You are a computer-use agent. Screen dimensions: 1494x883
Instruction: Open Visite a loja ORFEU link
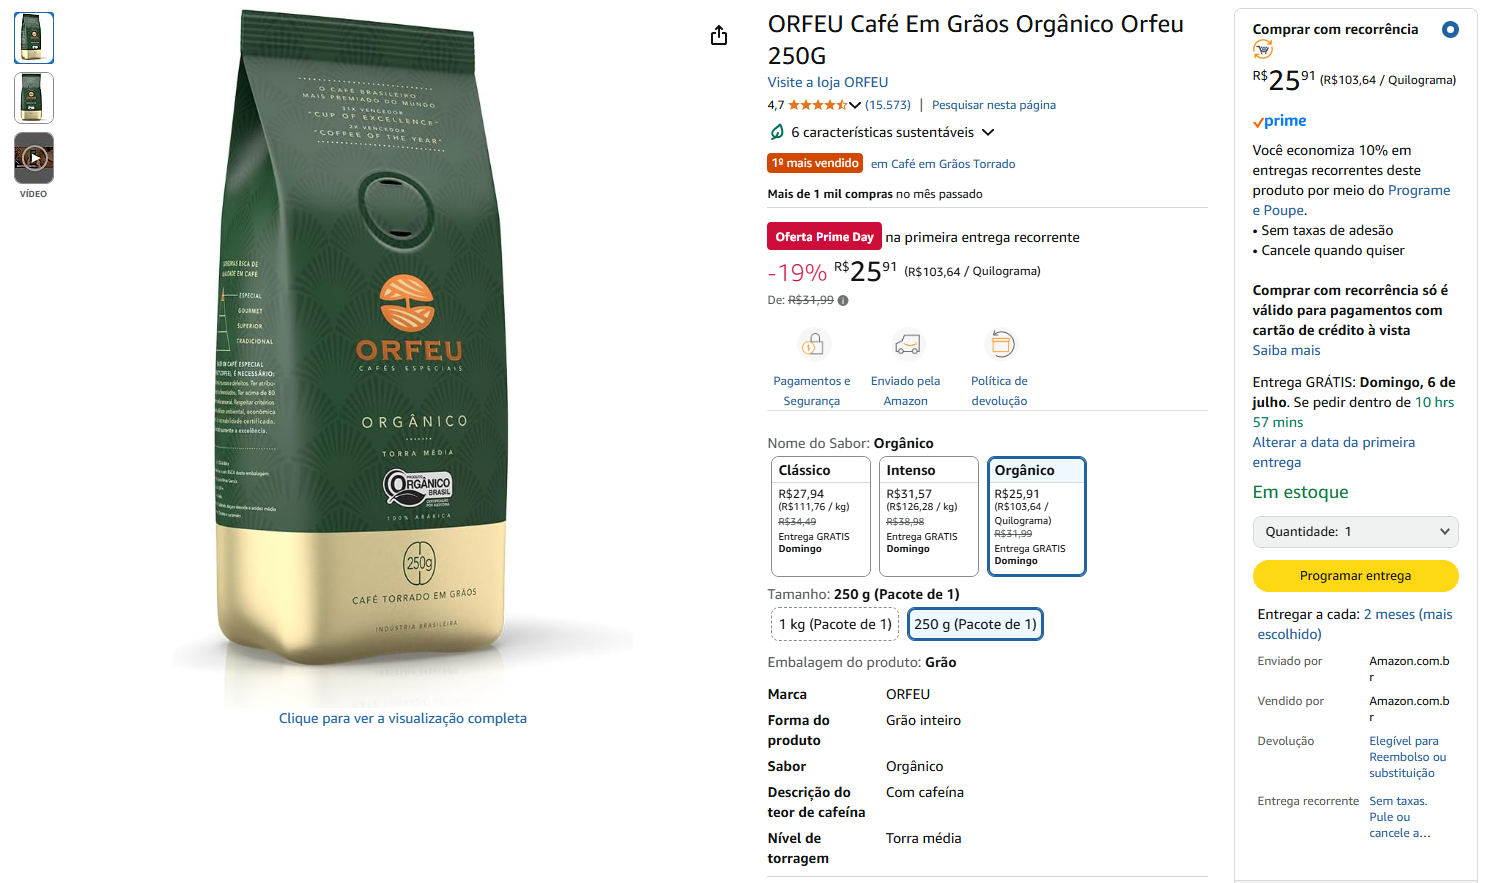point(827,82)
